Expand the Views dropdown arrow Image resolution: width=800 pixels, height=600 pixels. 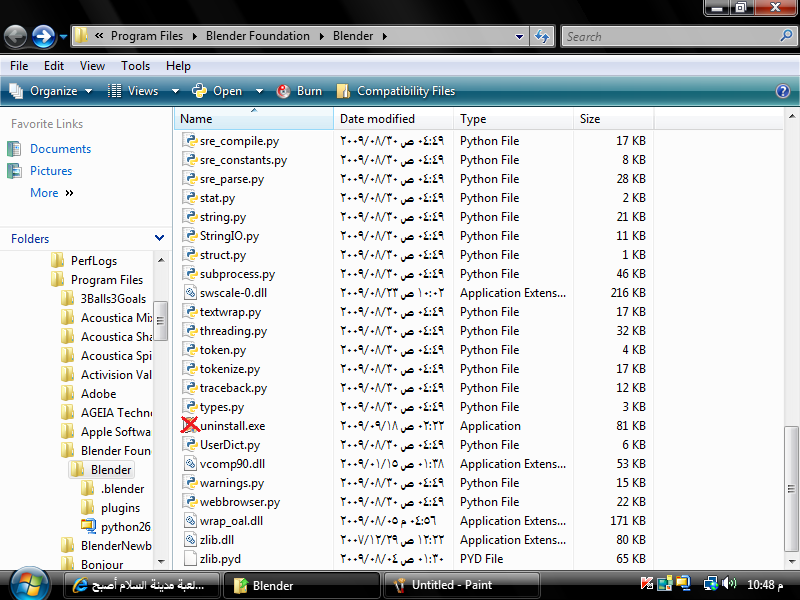pyautogui.click(x=175, y=91)
